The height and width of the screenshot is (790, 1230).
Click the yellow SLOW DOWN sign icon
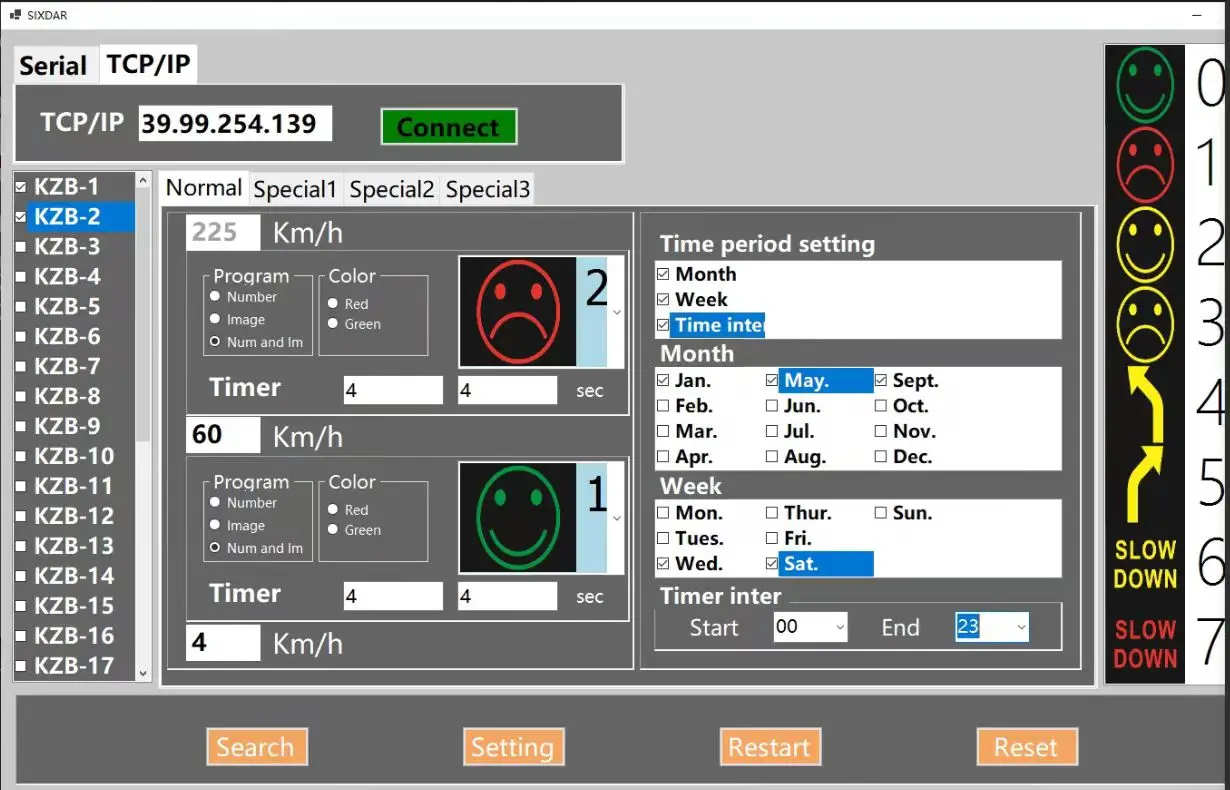pos(1145,564)
